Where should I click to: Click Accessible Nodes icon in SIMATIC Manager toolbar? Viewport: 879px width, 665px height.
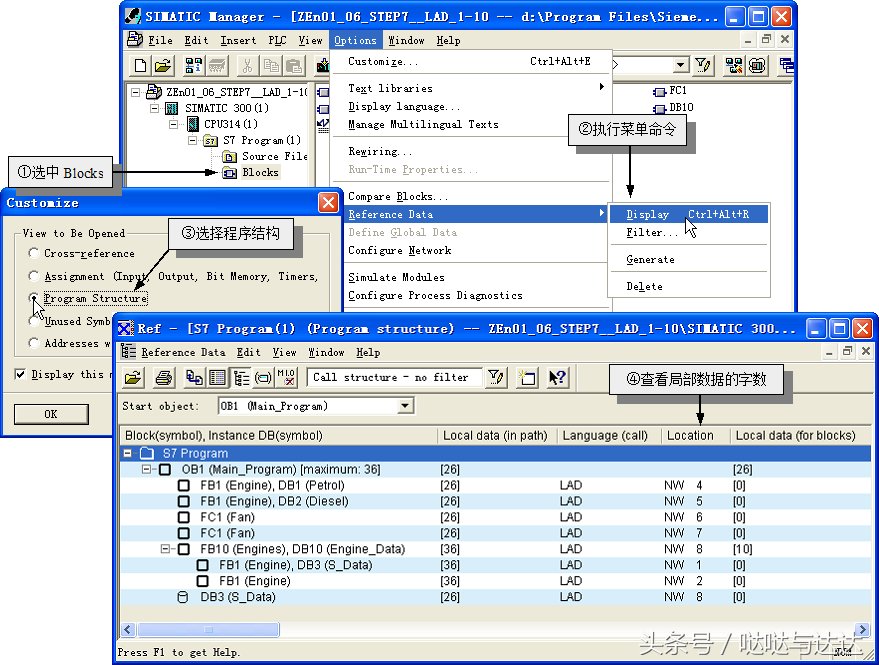[193, 66]
